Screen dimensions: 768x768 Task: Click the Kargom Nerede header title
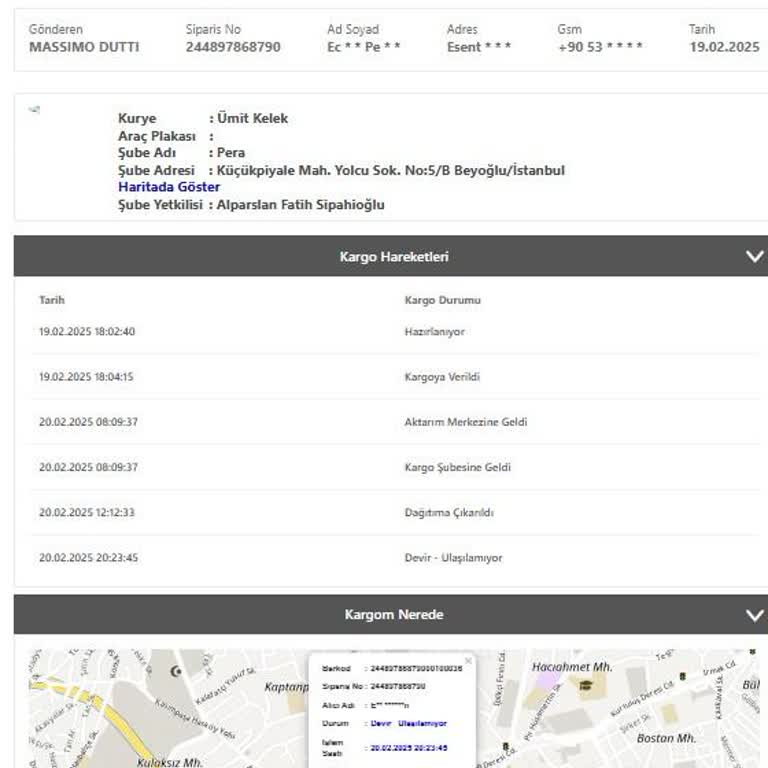[x=394, y=615]
